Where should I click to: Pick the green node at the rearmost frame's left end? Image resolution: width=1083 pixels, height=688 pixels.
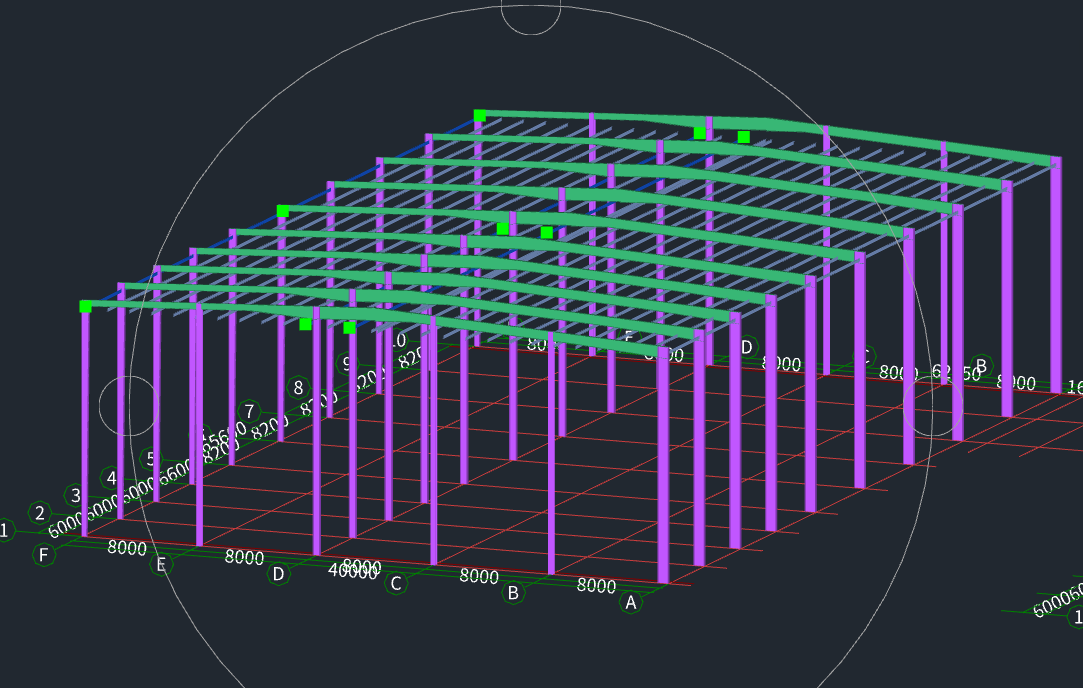[x=479, y=115]
